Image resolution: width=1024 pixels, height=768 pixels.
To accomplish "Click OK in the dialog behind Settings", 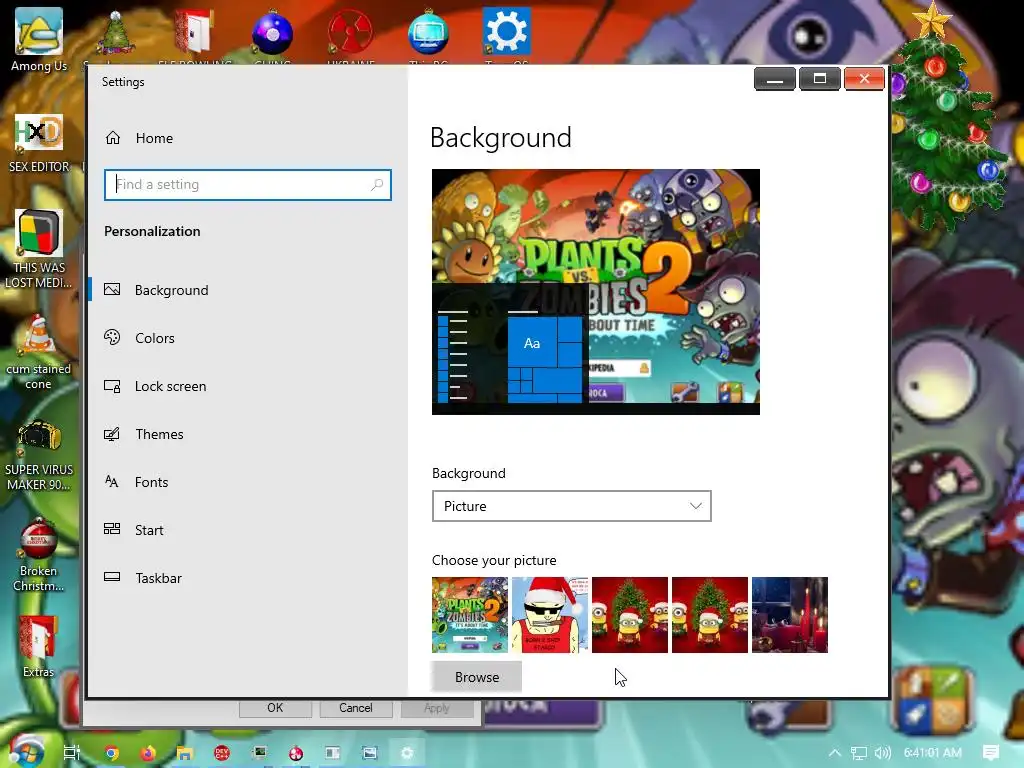I will [x=275, y=708].
